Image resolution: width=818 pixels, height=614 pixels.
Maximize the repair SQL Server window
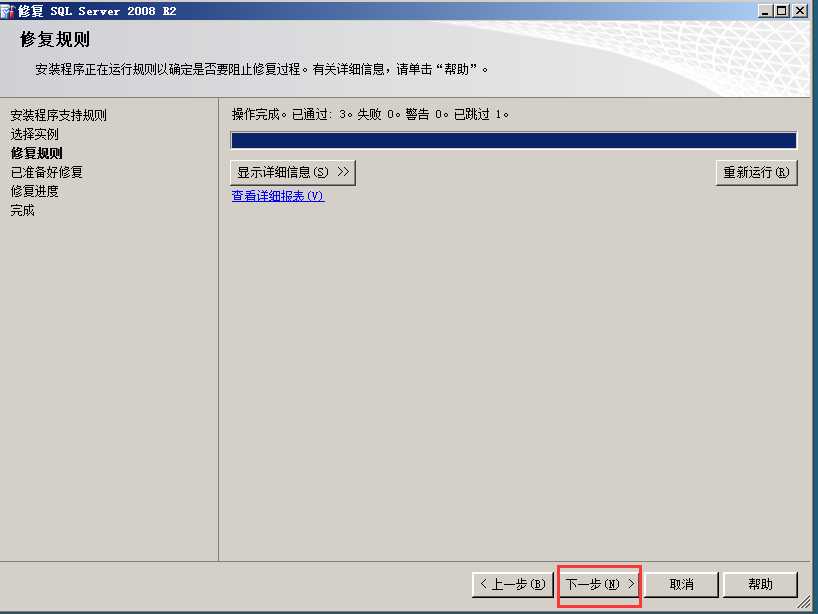(781, 10)
